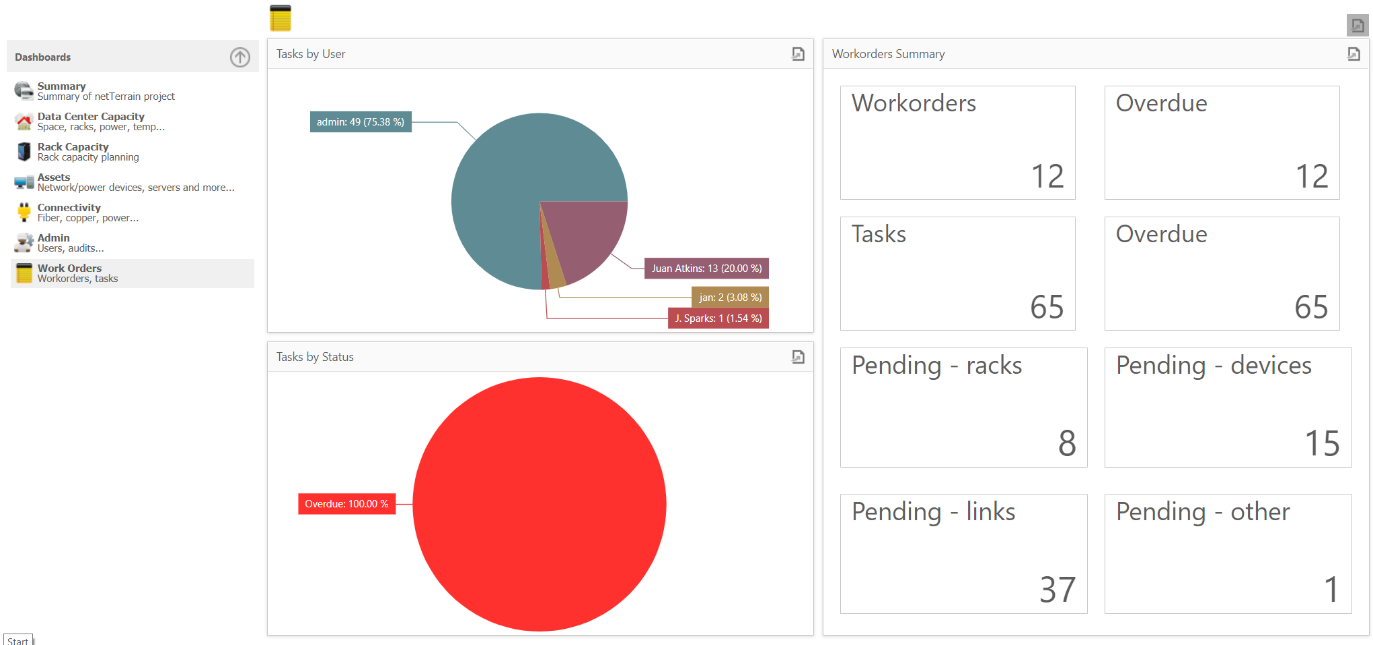This screenshot has width=1373, height=645.
Task: Click the Rack Capacity rack icon
Action: [x=24, y=152]
